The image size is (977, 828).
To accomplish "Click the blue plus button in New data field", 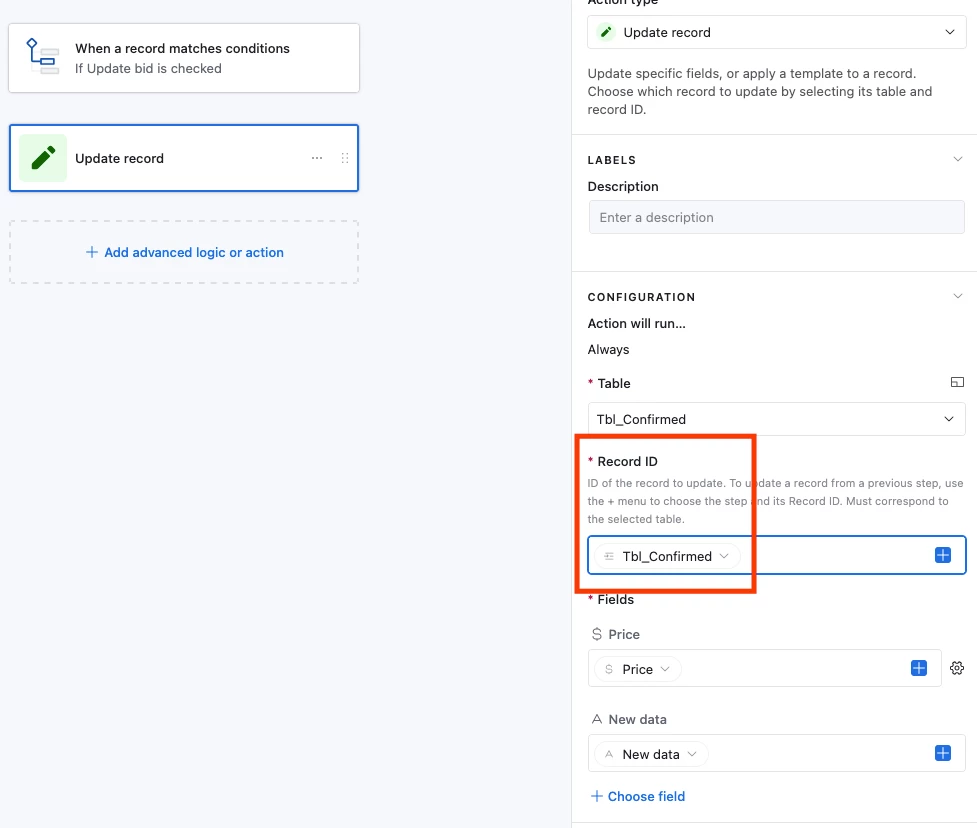I will pyautogui.click(x=943, y=753).
